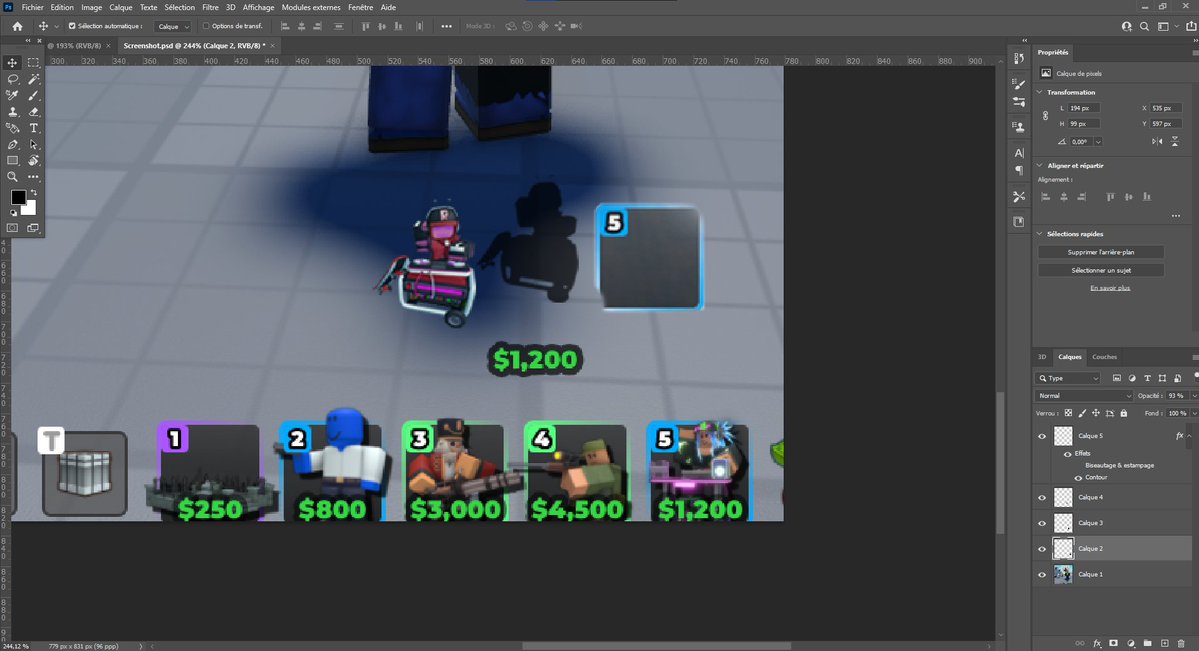Image resolution: width=1199 pixels, height=651 pixels.
Task: Select the Pen tool
Action: pyautogui.click(x=12, y=145)
